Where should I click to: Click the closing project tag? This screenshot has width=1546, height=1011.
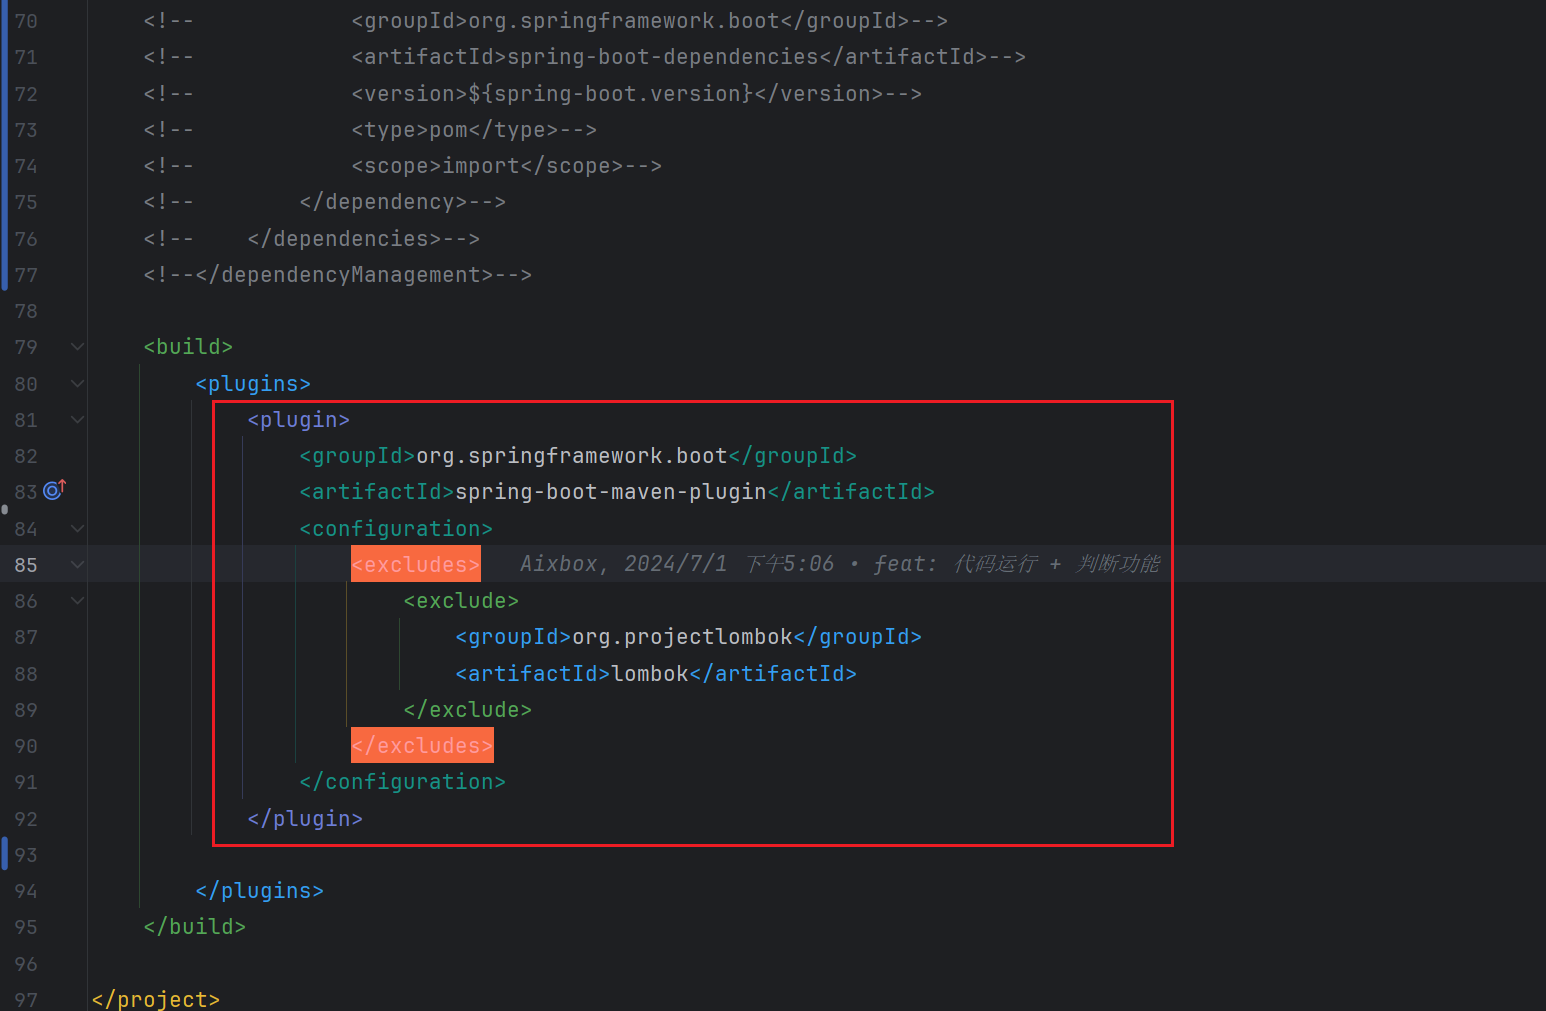155,999
